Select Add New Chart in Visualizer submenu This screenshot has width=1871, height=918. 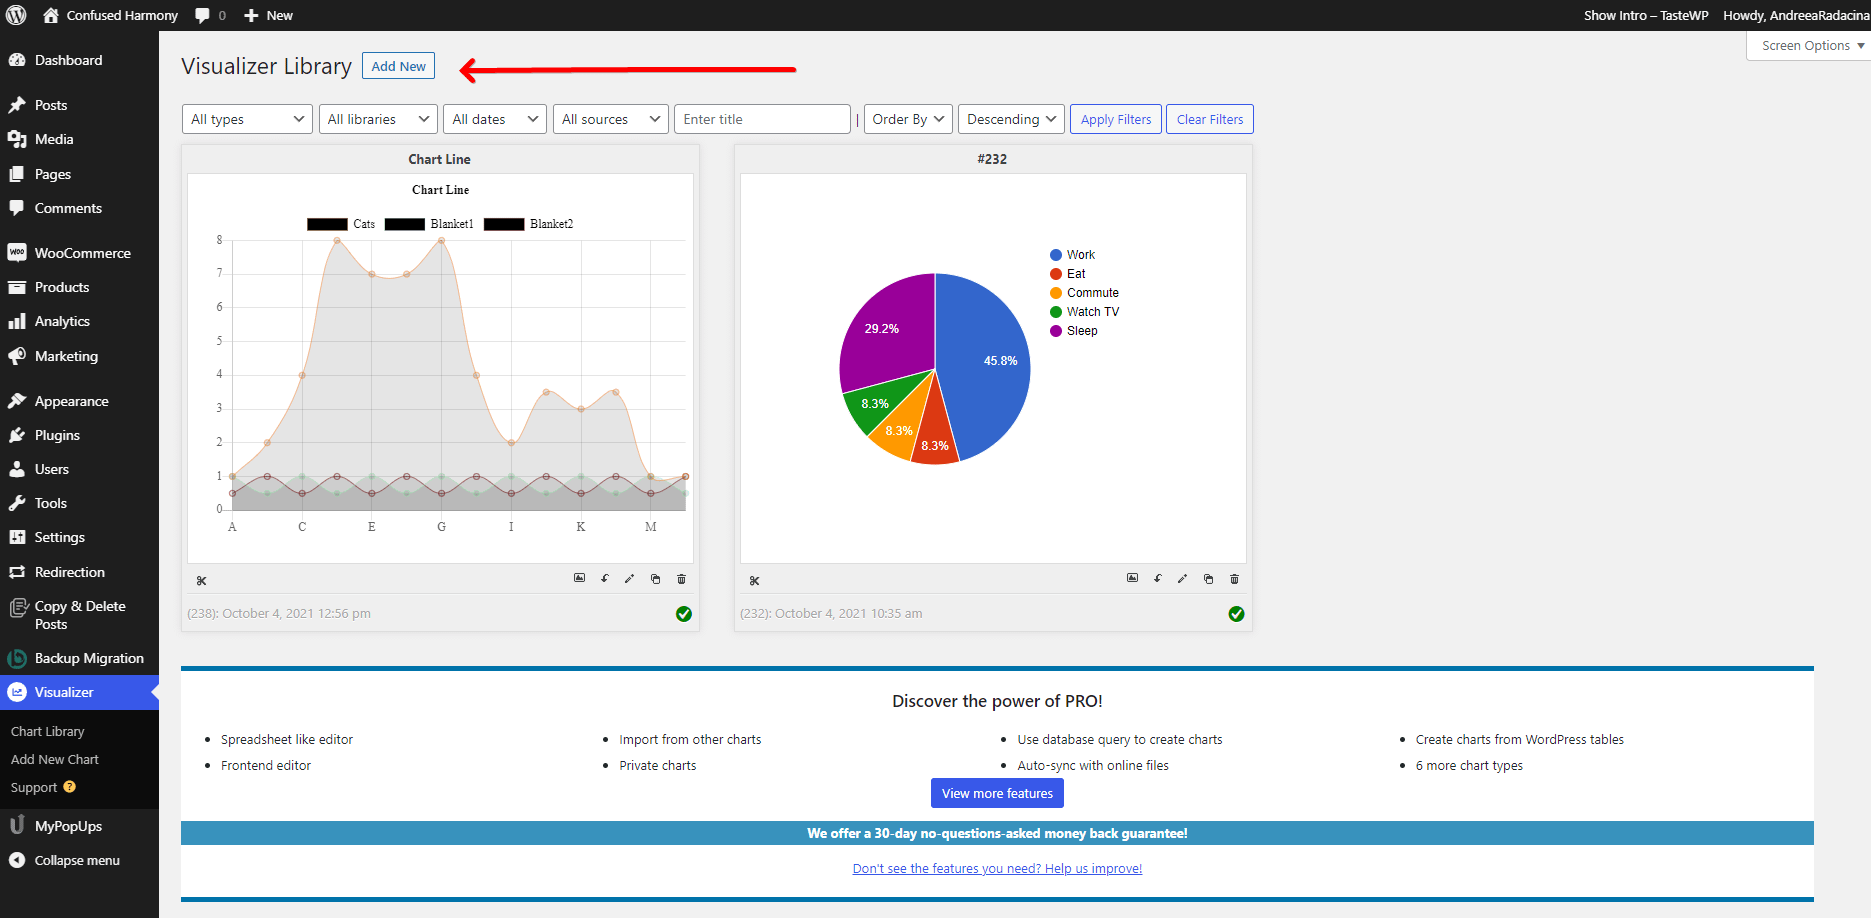[x=55, y=760]
